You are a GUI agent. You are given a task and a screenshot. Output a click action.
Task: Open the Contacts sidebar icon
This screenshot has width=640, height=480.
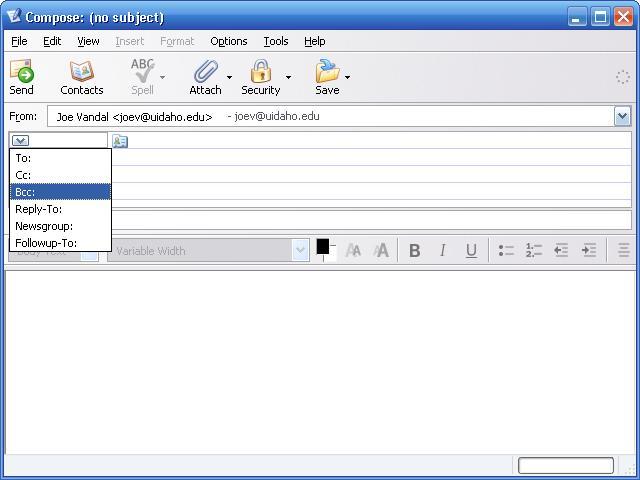tap(82, 71)
